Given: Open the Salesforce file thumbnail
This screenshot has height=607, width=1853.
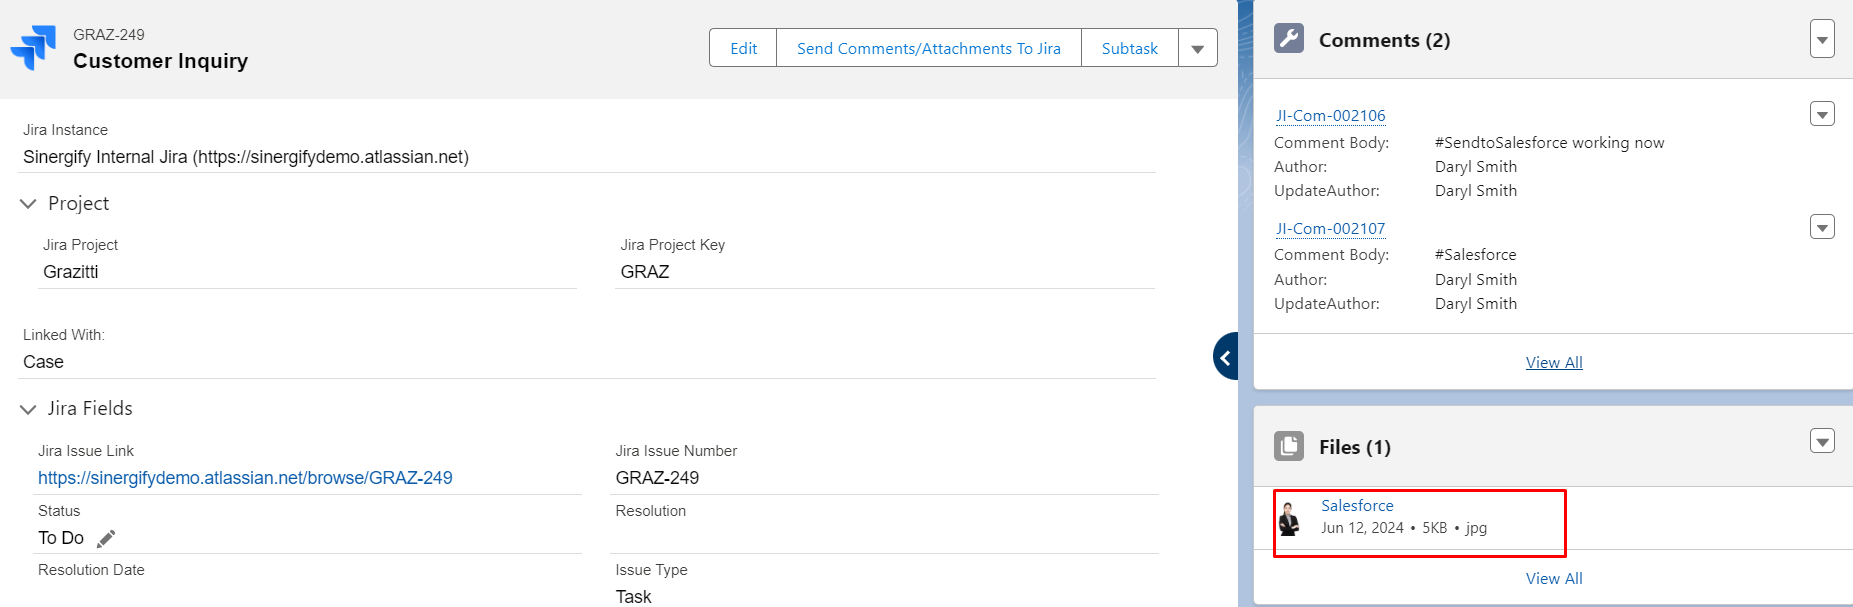Looking at the screenshot, I should pyautogui.click(x=1290, y=518).
